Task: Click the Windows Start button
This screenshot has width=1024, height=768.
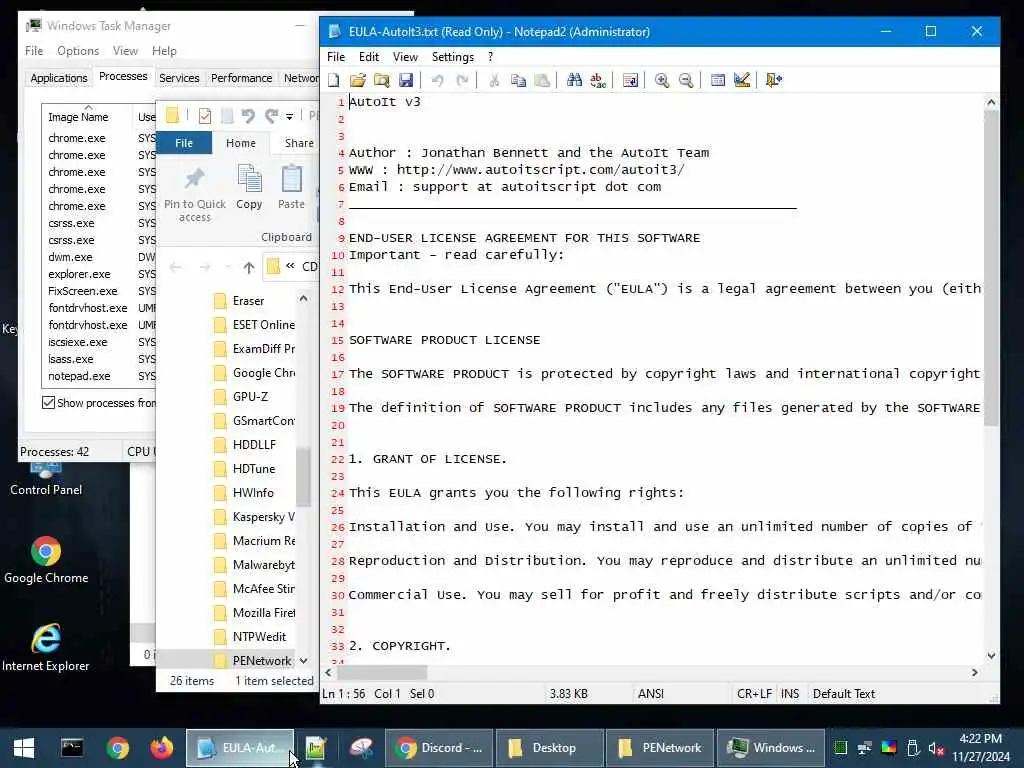Action: [24, 748]
